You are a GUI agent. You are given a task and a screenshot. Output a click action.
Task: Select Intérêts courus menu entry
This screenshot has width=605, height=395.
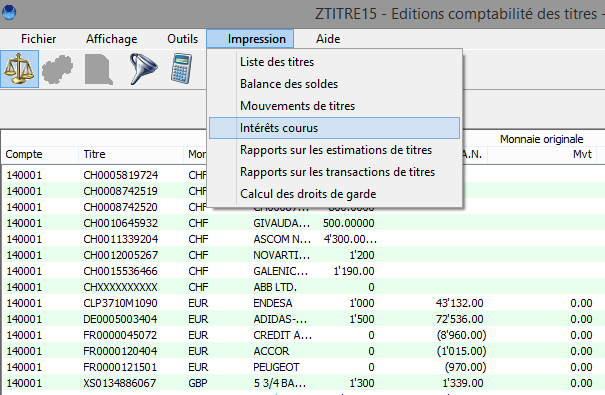(x=335, y=128)
